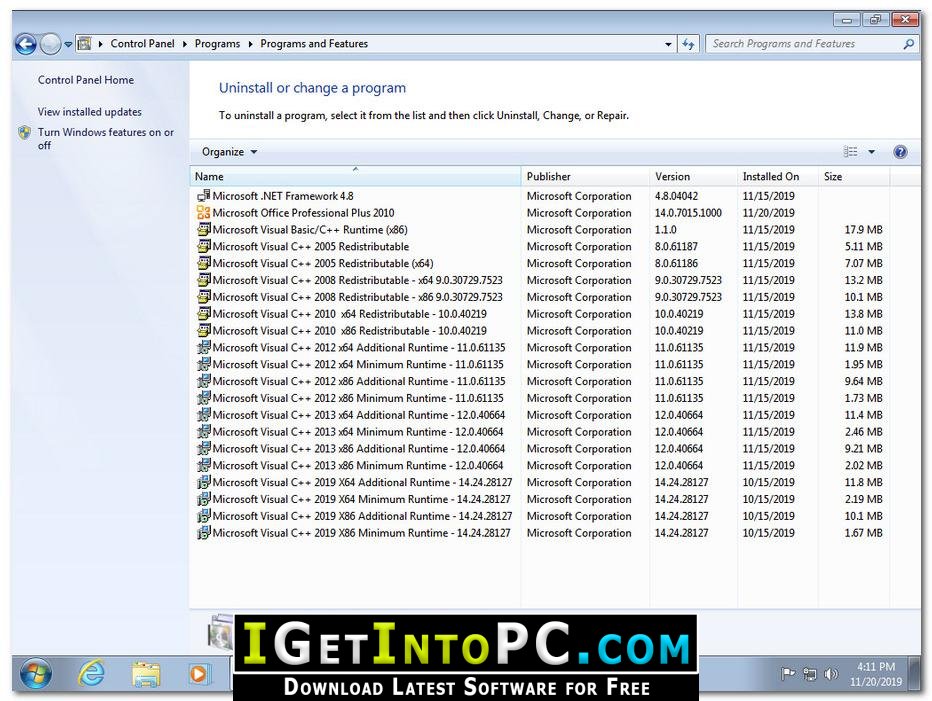Click the Back navigation arrow button
Screen dimensions: 932x701
pos(26,44)
